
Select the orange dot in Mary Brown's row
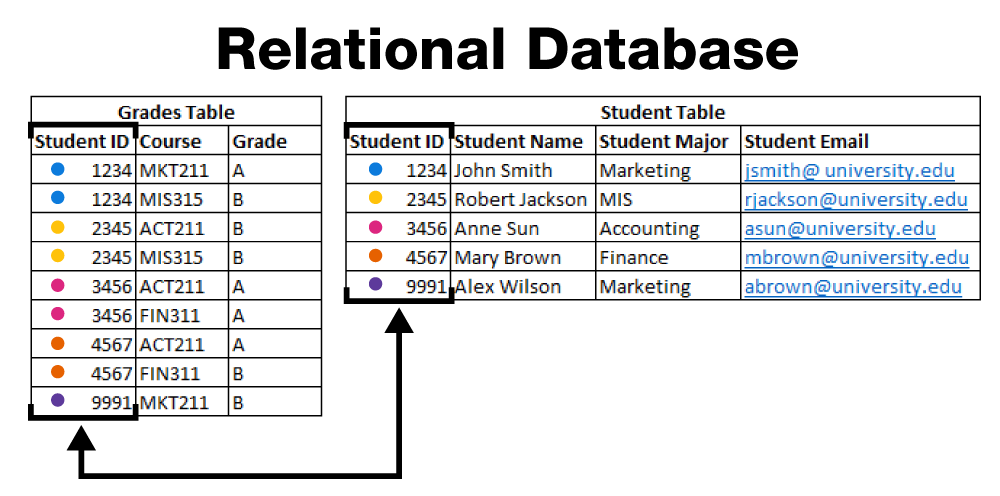pos(375,257)
